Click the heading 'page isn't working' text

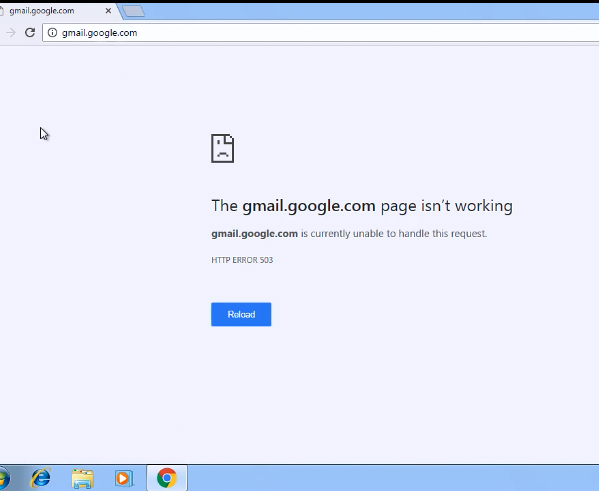[x=447, y=206]
